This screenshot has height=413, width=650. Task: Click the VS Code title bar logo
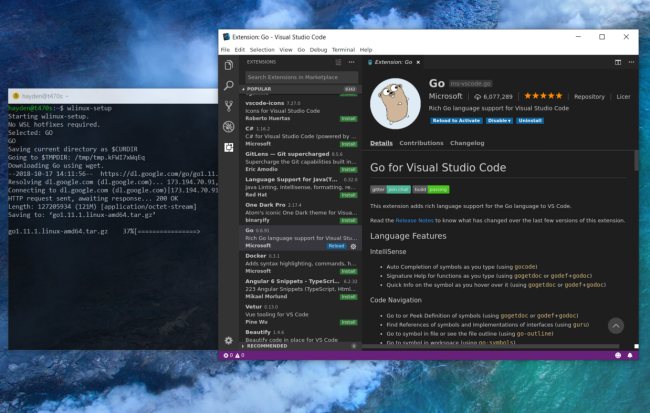[226, 37]
